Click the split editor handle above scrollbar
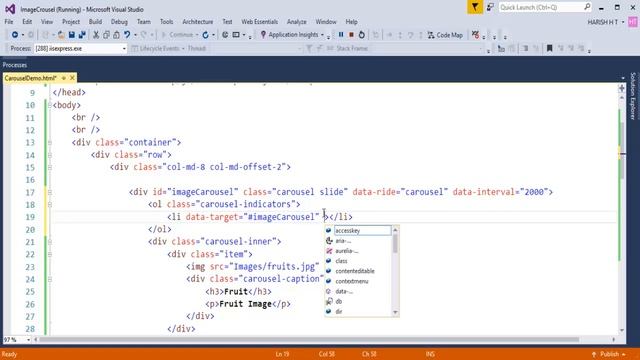Screen dimensions: 640x360 point(622,89)
